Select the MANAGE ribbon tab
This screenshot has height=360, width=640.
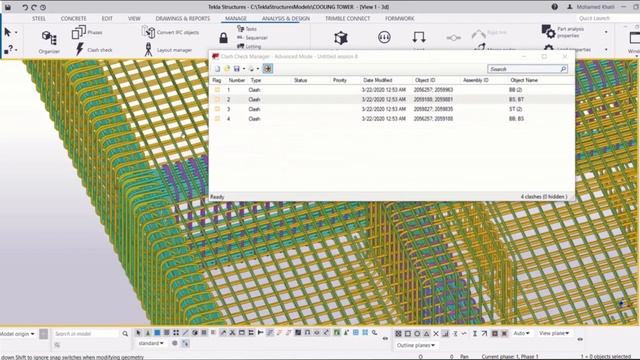[236, 18]
